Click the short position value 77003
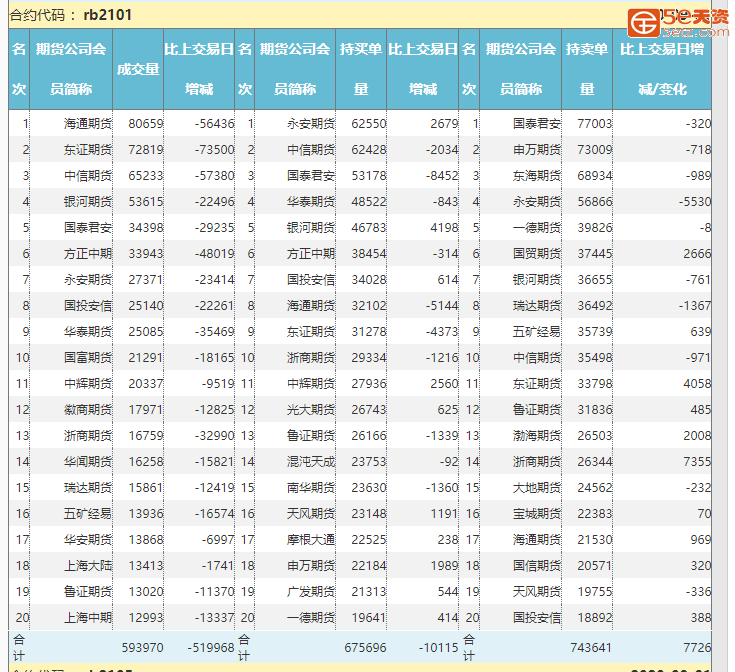The width and height of the screenshot is (735, 672). tap(595, 124)
